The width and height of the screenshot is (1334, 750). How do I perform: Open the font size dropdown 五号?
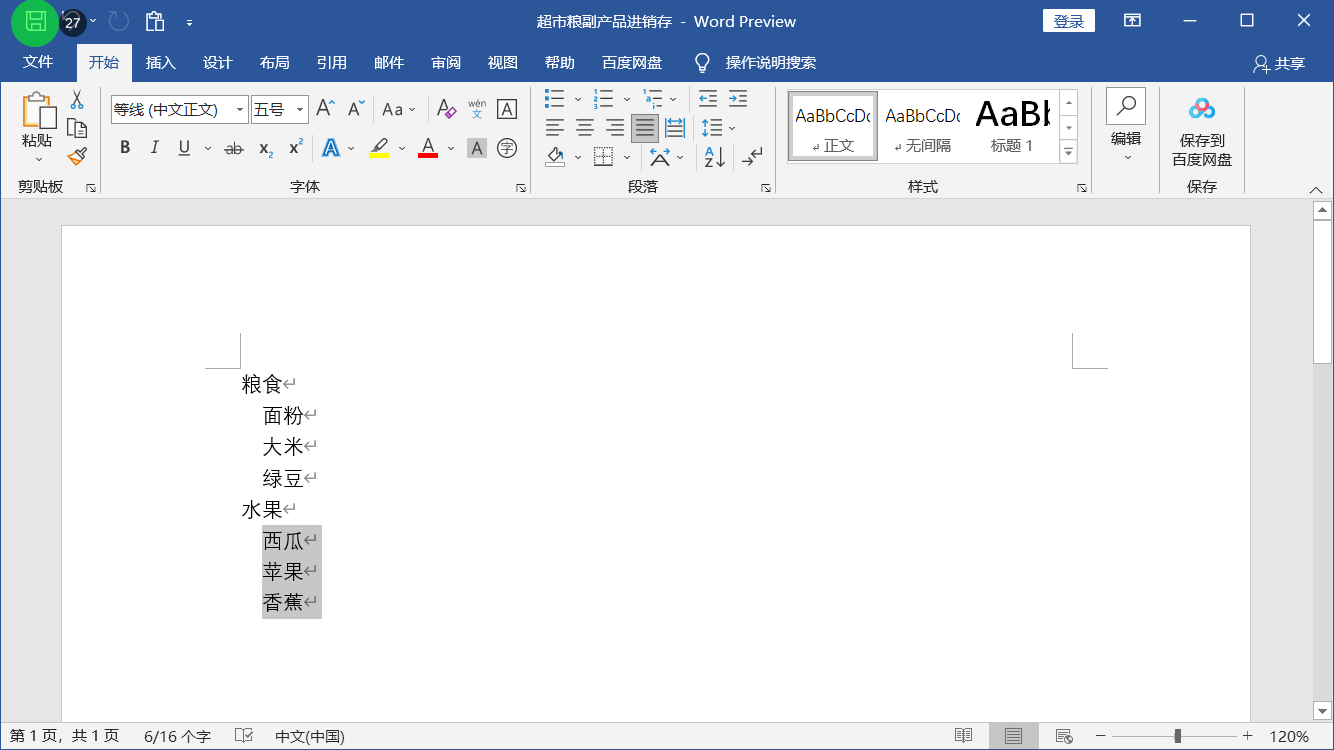300,110
